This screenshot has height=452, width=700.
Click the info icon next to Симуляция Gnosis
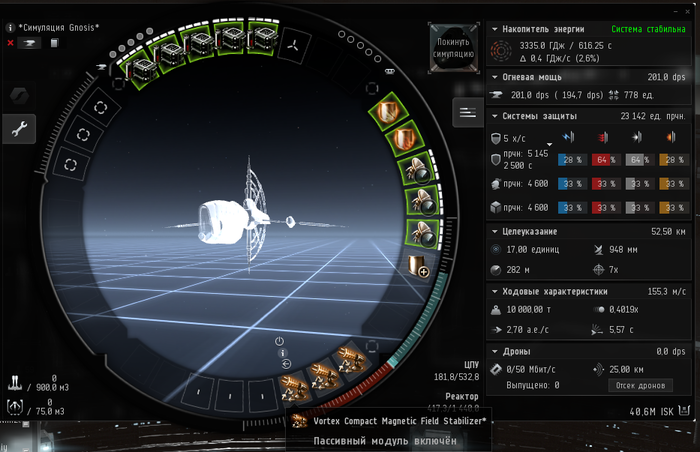(11, 26)
